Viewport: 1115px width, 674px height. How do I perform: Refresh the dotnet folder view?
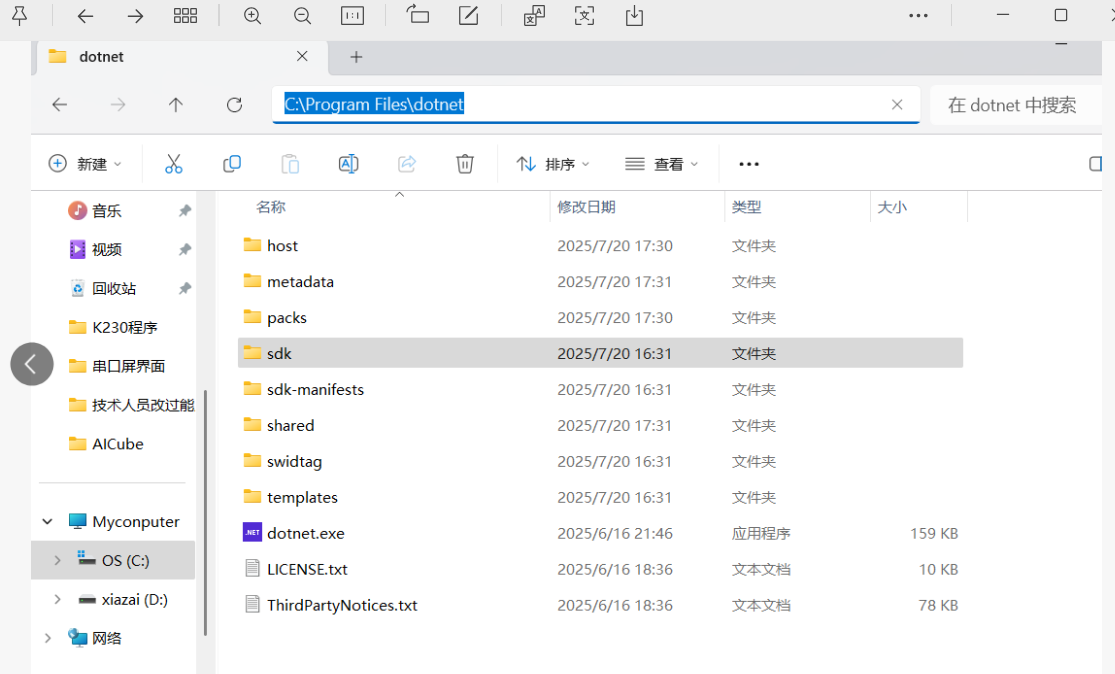point(234,105)
